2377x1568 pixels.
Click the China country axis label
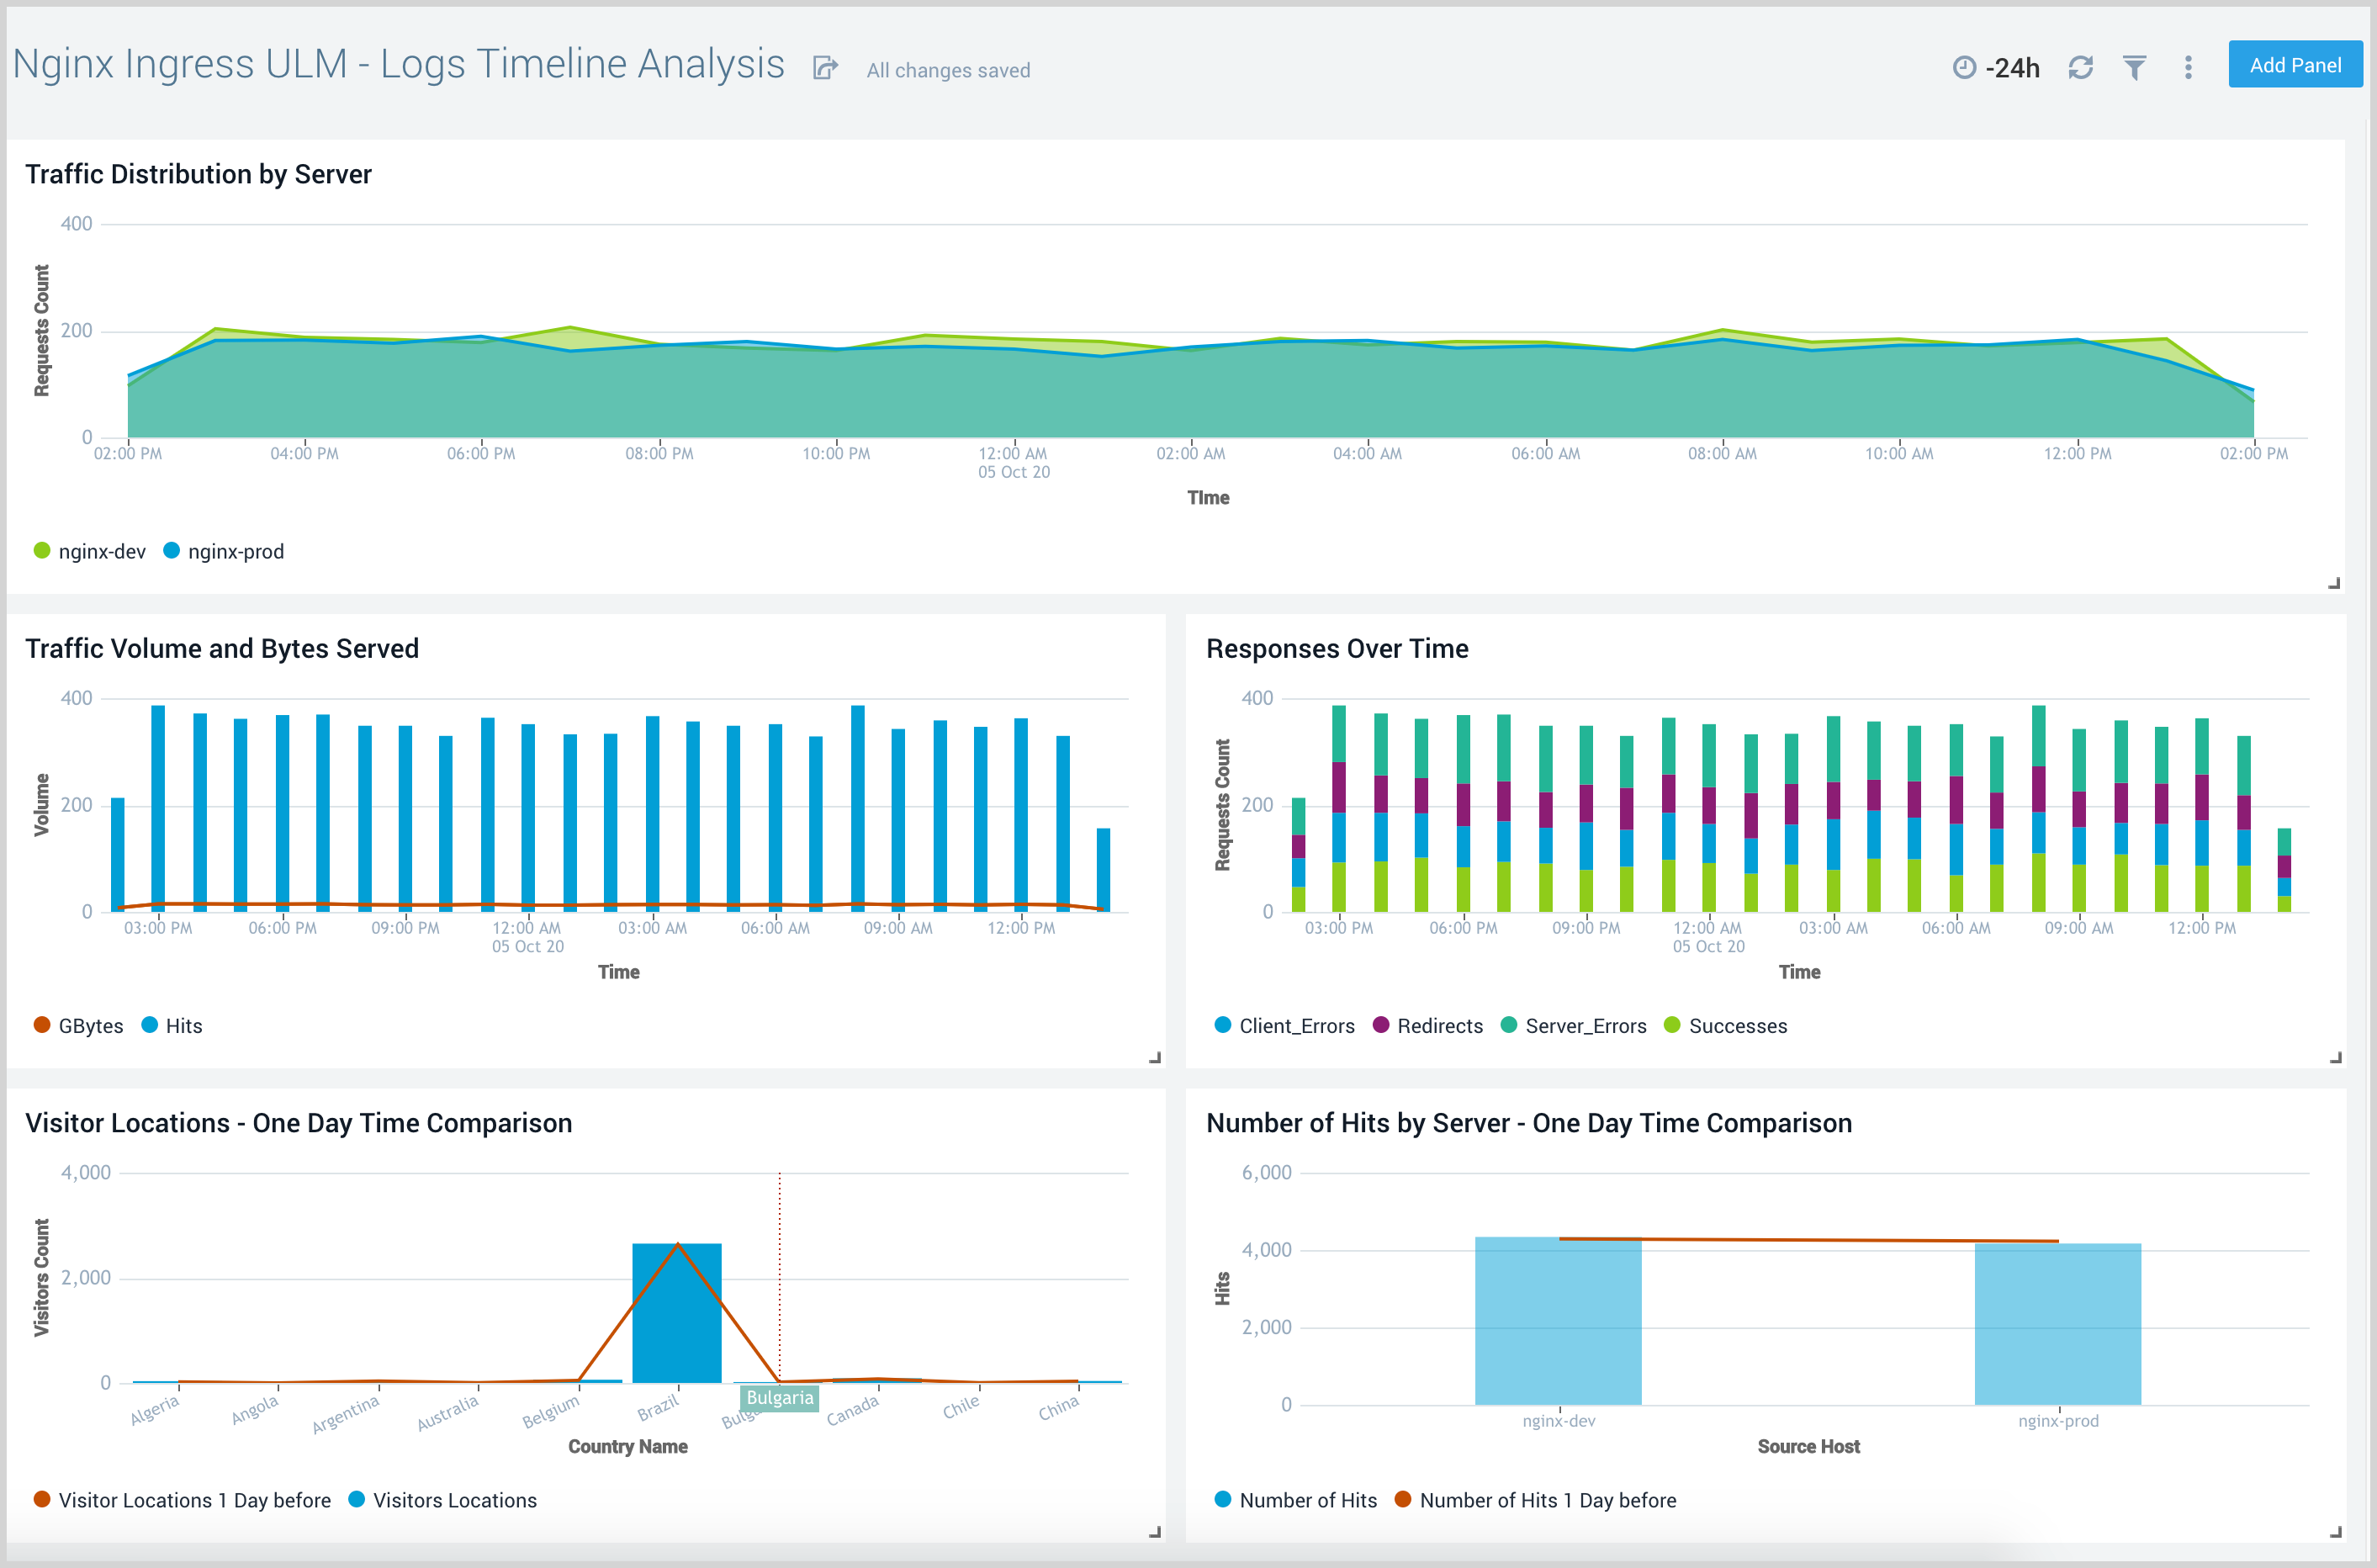click(x=1058, y=1407)
